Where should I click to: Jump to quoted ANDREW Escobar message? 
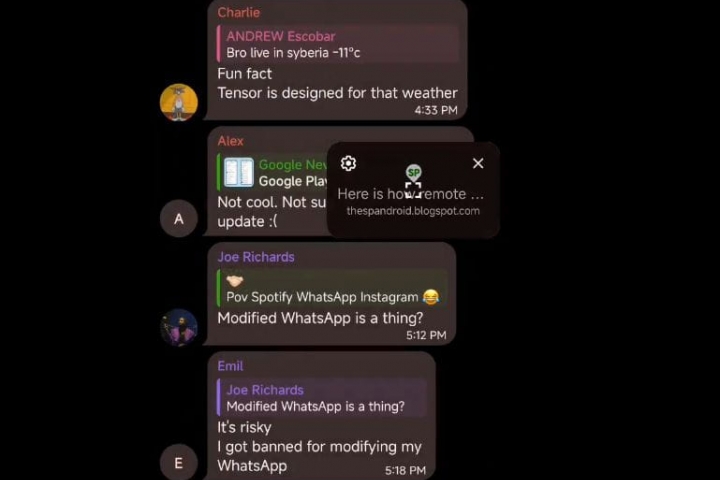[x=338, y=44]
